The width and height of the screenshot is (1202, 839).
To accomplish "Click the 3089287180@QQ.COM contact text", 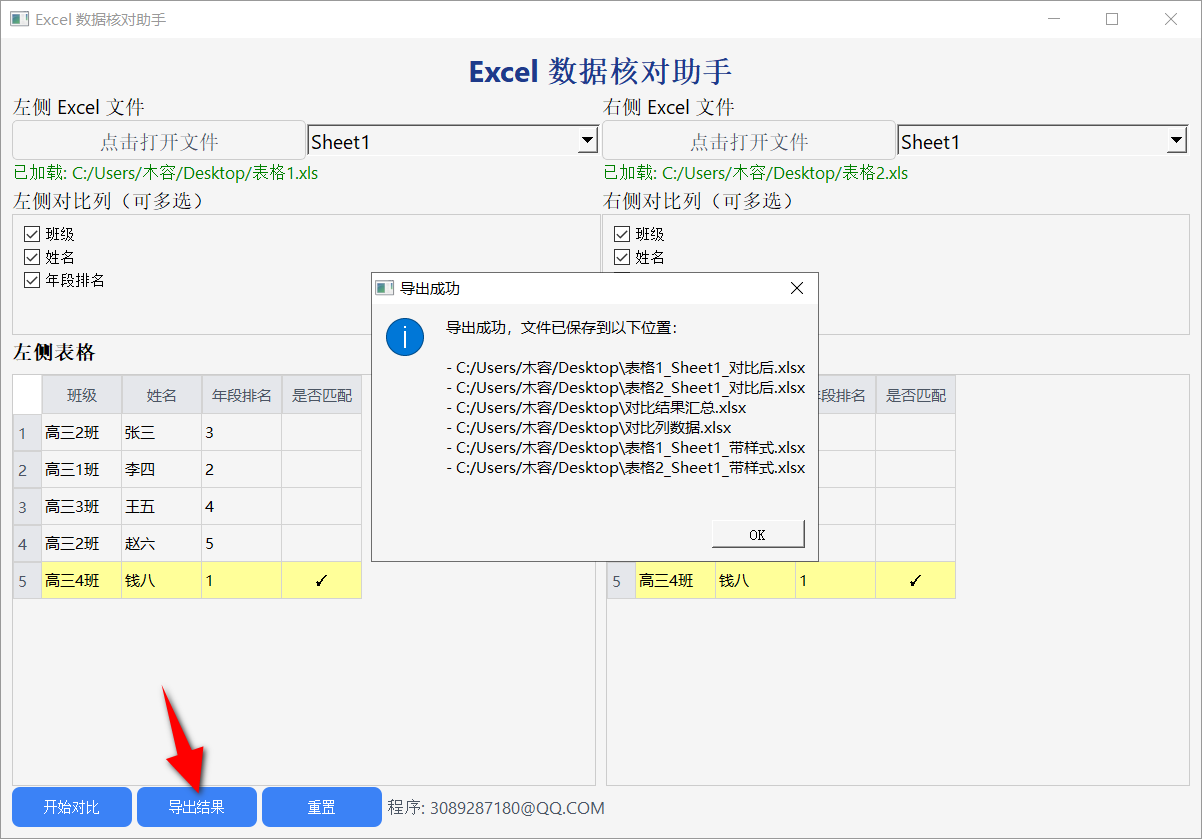I will tap(497, 807).
